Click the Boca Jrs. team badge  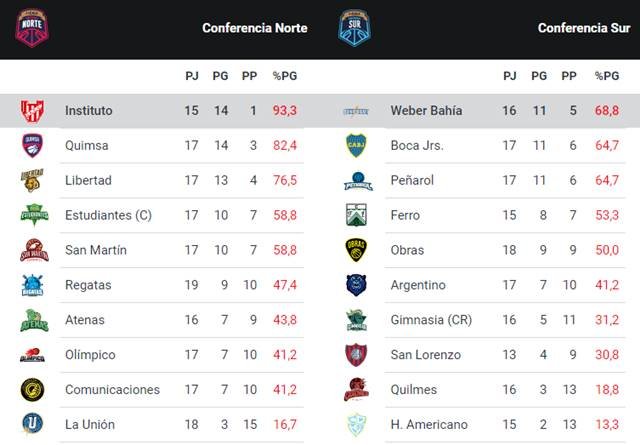coord(356,145)
